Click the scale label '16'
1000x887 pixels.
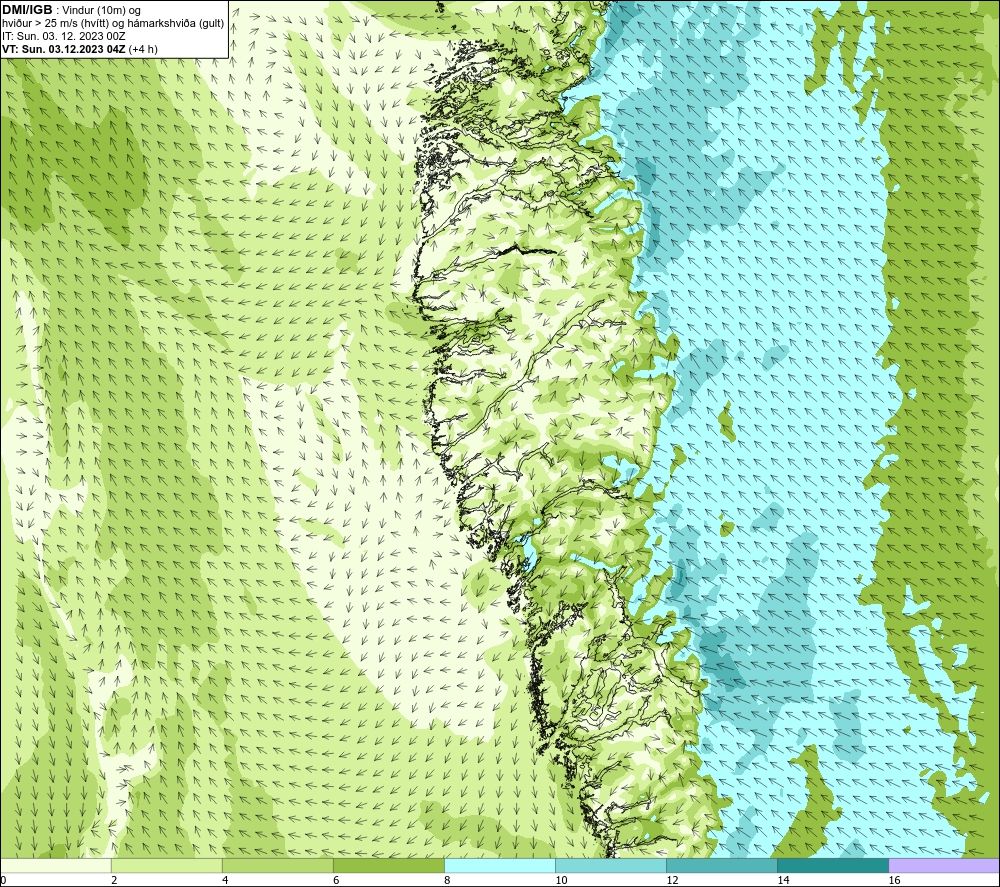(x=894, y=881)
